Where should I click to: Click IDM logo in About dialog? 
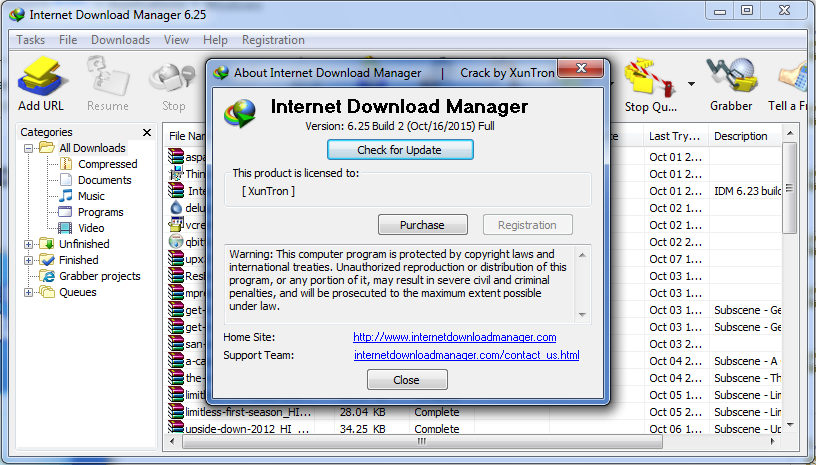240,113
